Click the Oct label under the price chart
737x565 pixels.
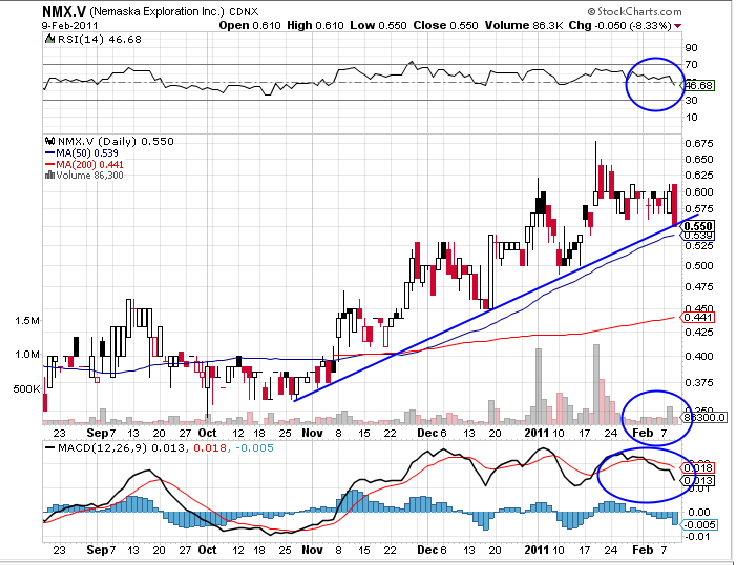[207, 433]
